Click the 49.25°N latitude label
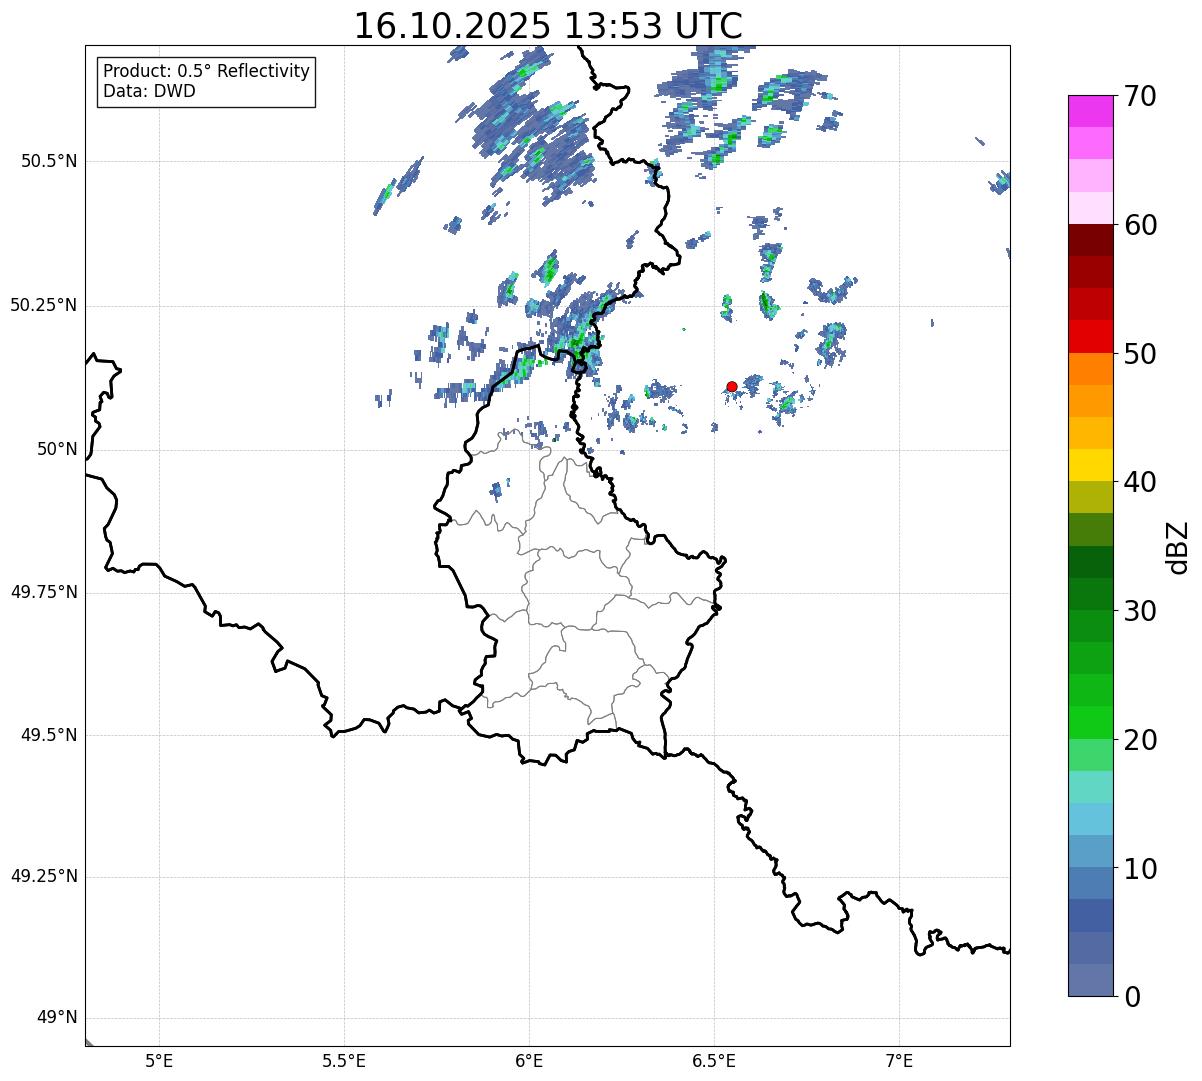 (x=44, y=877)
